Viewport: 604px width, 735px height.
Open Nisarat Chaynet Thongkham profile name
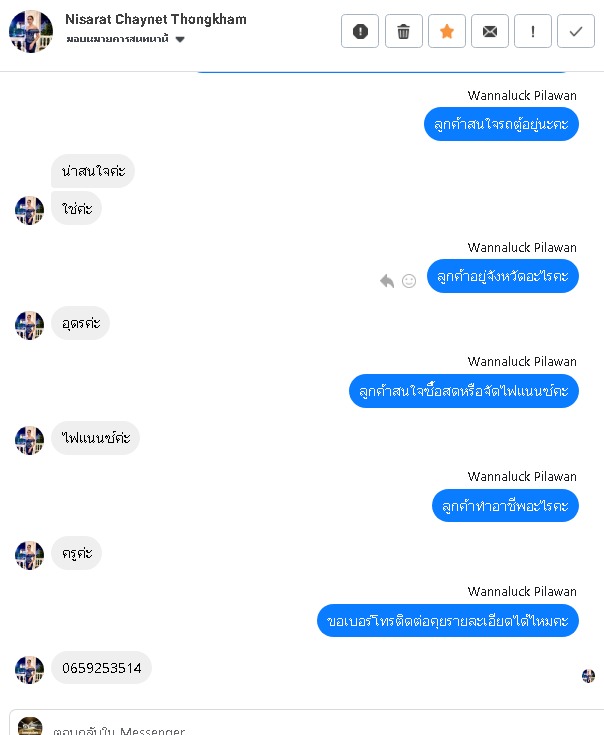tap(156, 19)
